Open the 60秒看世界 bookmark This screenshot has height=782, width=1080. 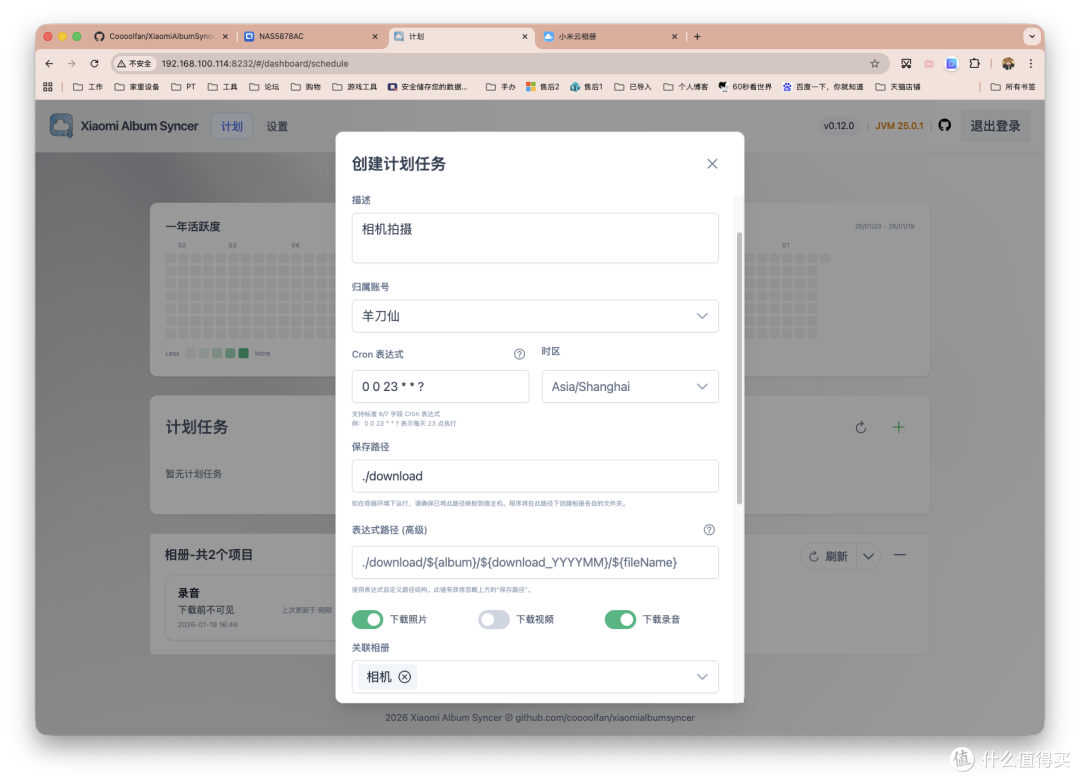click(745, 87)
